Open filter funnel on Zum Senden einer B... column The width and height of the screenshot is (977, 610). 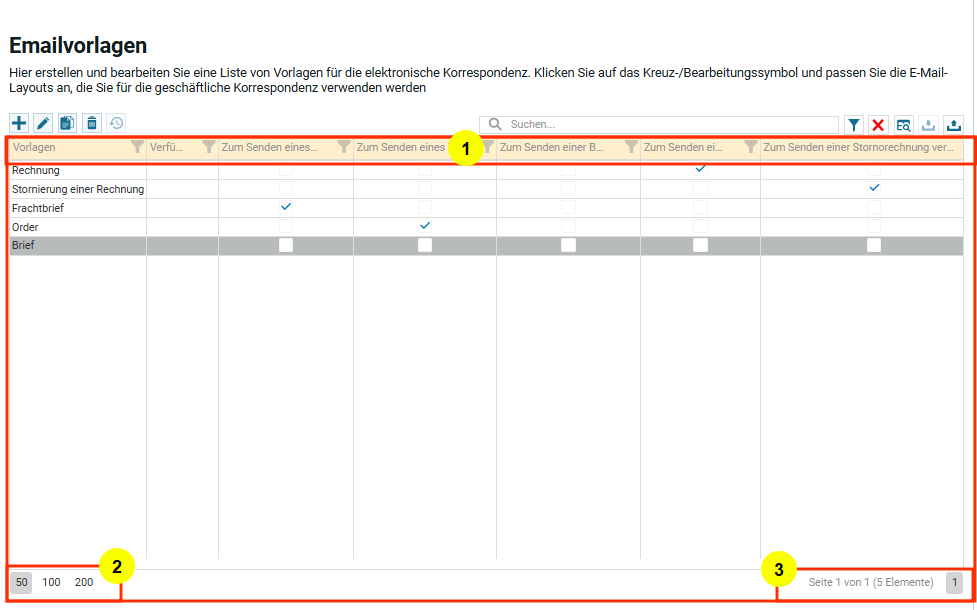(631, 147)
